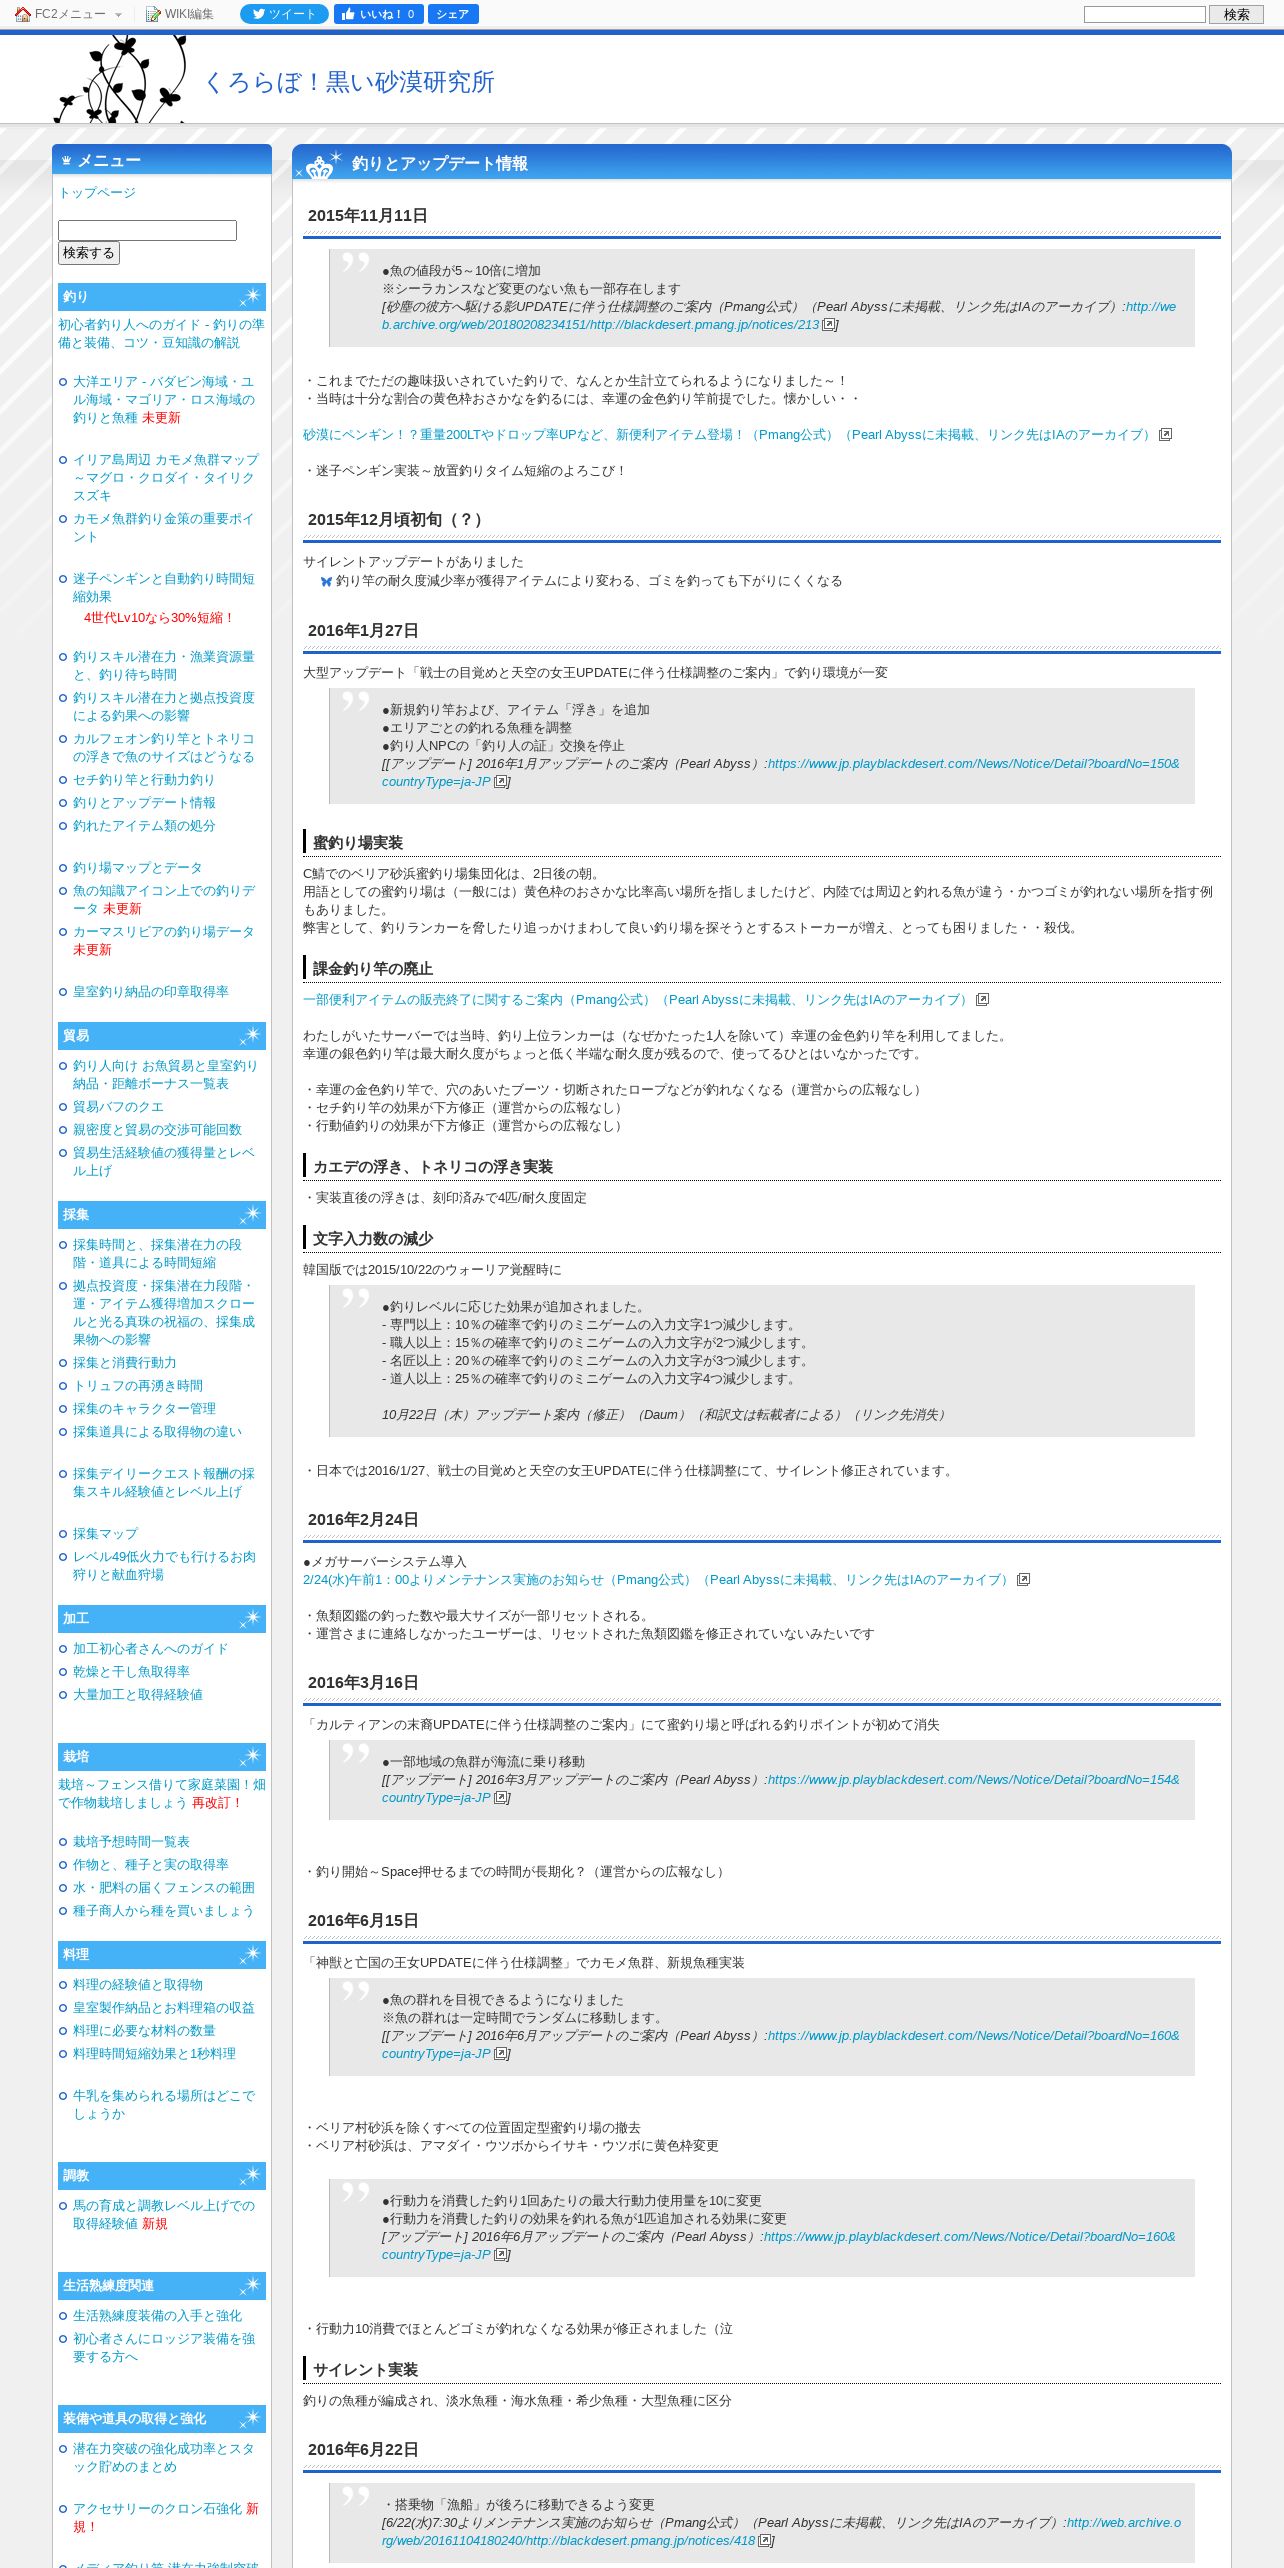Screen dimensions: 1284x2568
Task: Open 砂漠にペンギン Pmang公式 link
Action: click(x=728, y=434)
